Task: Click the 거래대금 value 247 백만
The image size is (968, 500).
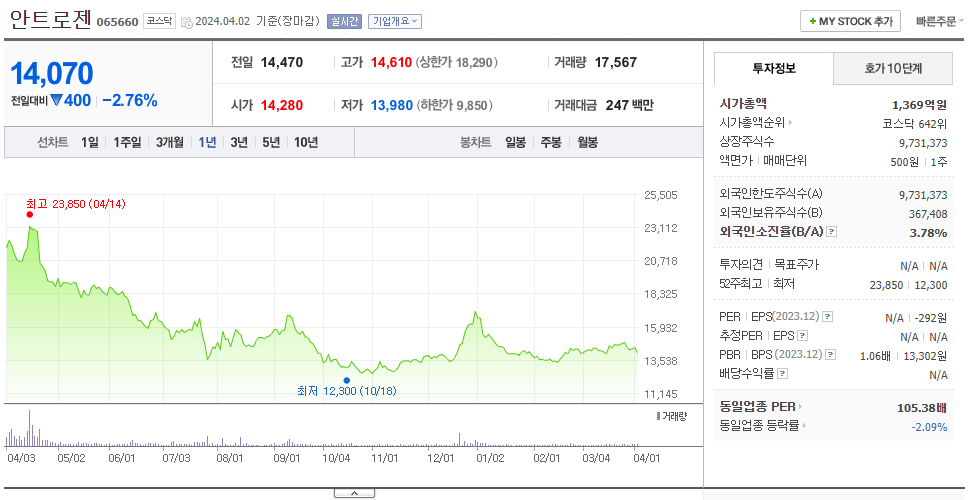Action: pos(630,106)
